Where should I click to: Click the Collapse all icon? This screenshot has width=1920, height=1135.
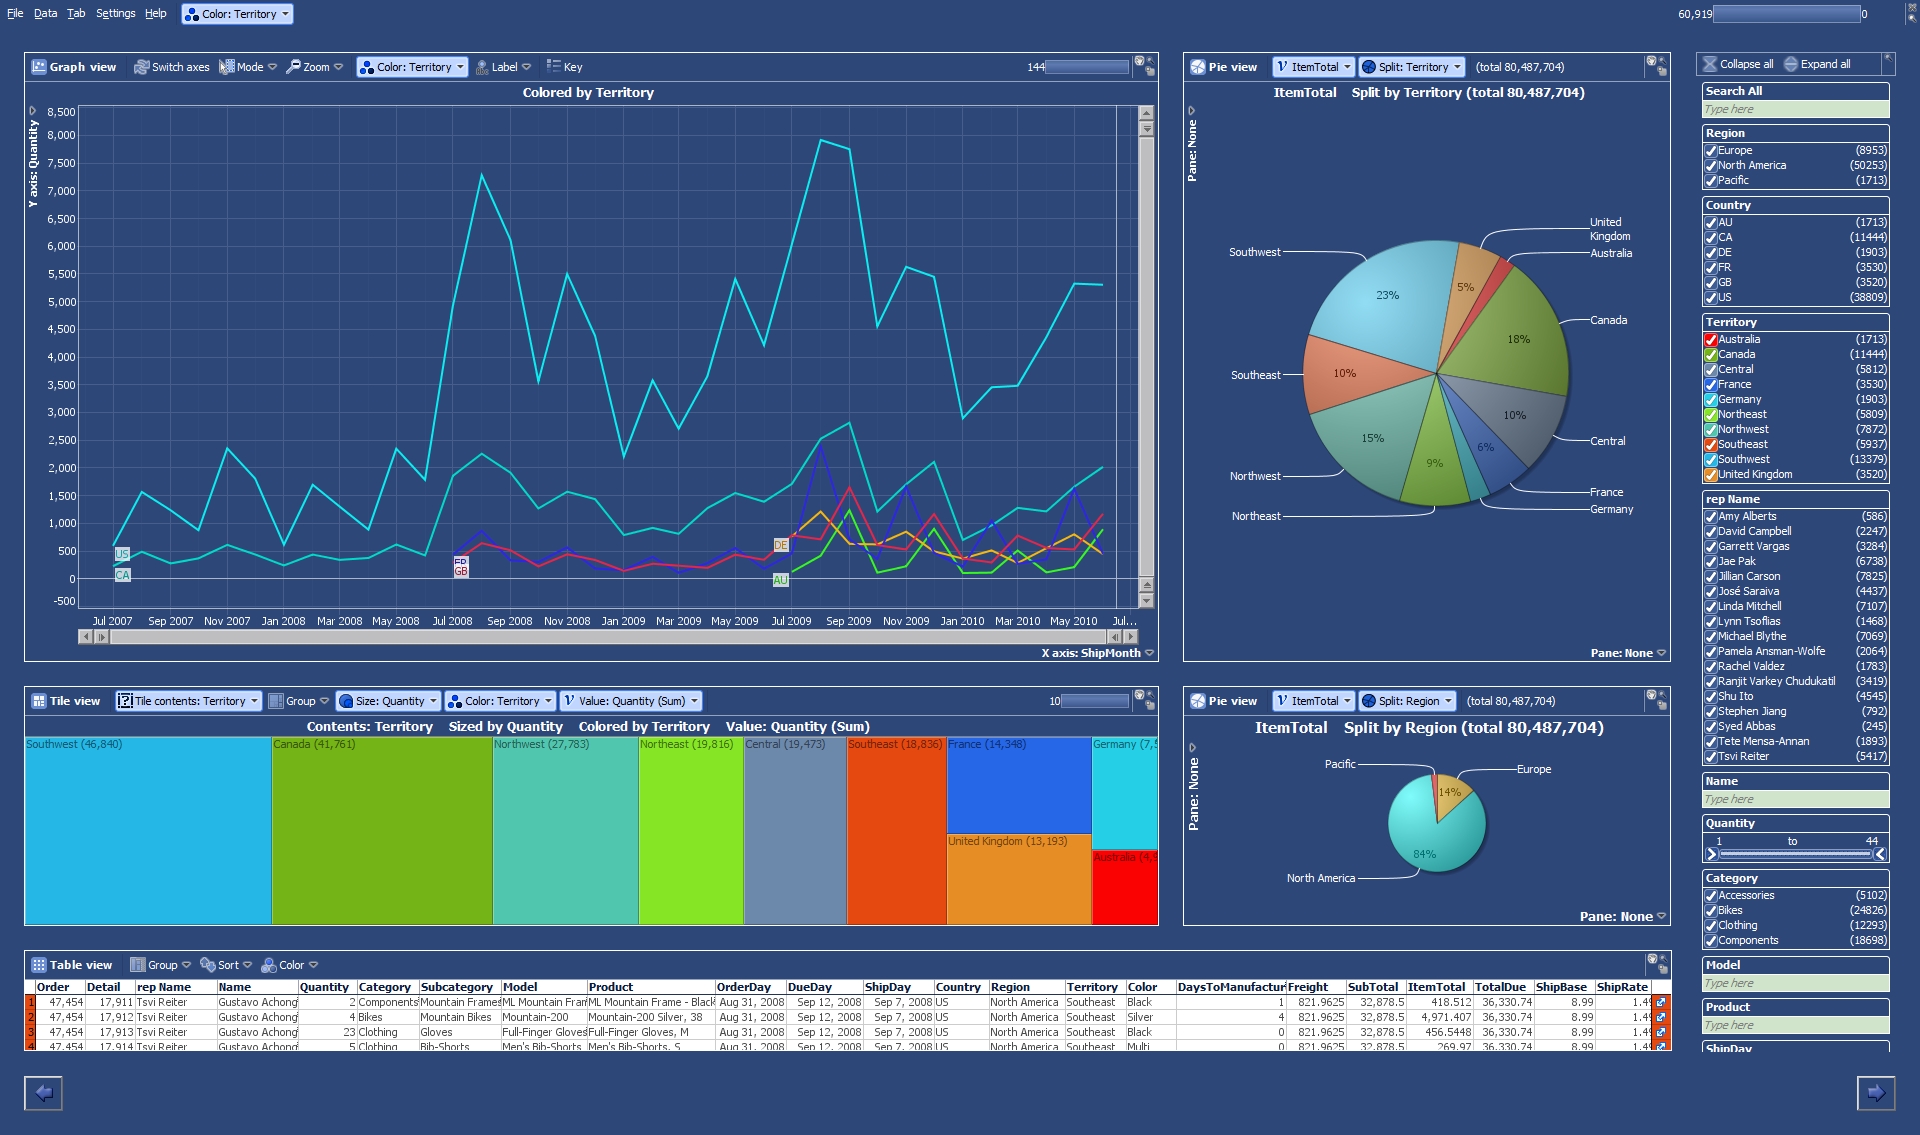[1710, 64]
